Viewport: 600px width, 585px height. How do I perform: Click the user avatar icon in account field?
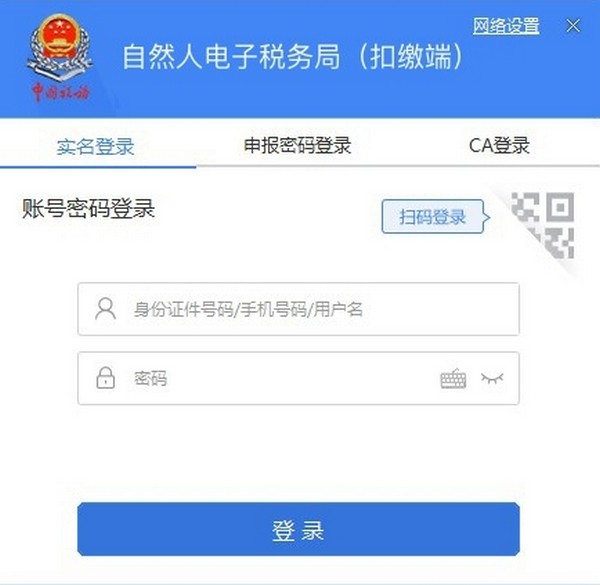[105, 309]
